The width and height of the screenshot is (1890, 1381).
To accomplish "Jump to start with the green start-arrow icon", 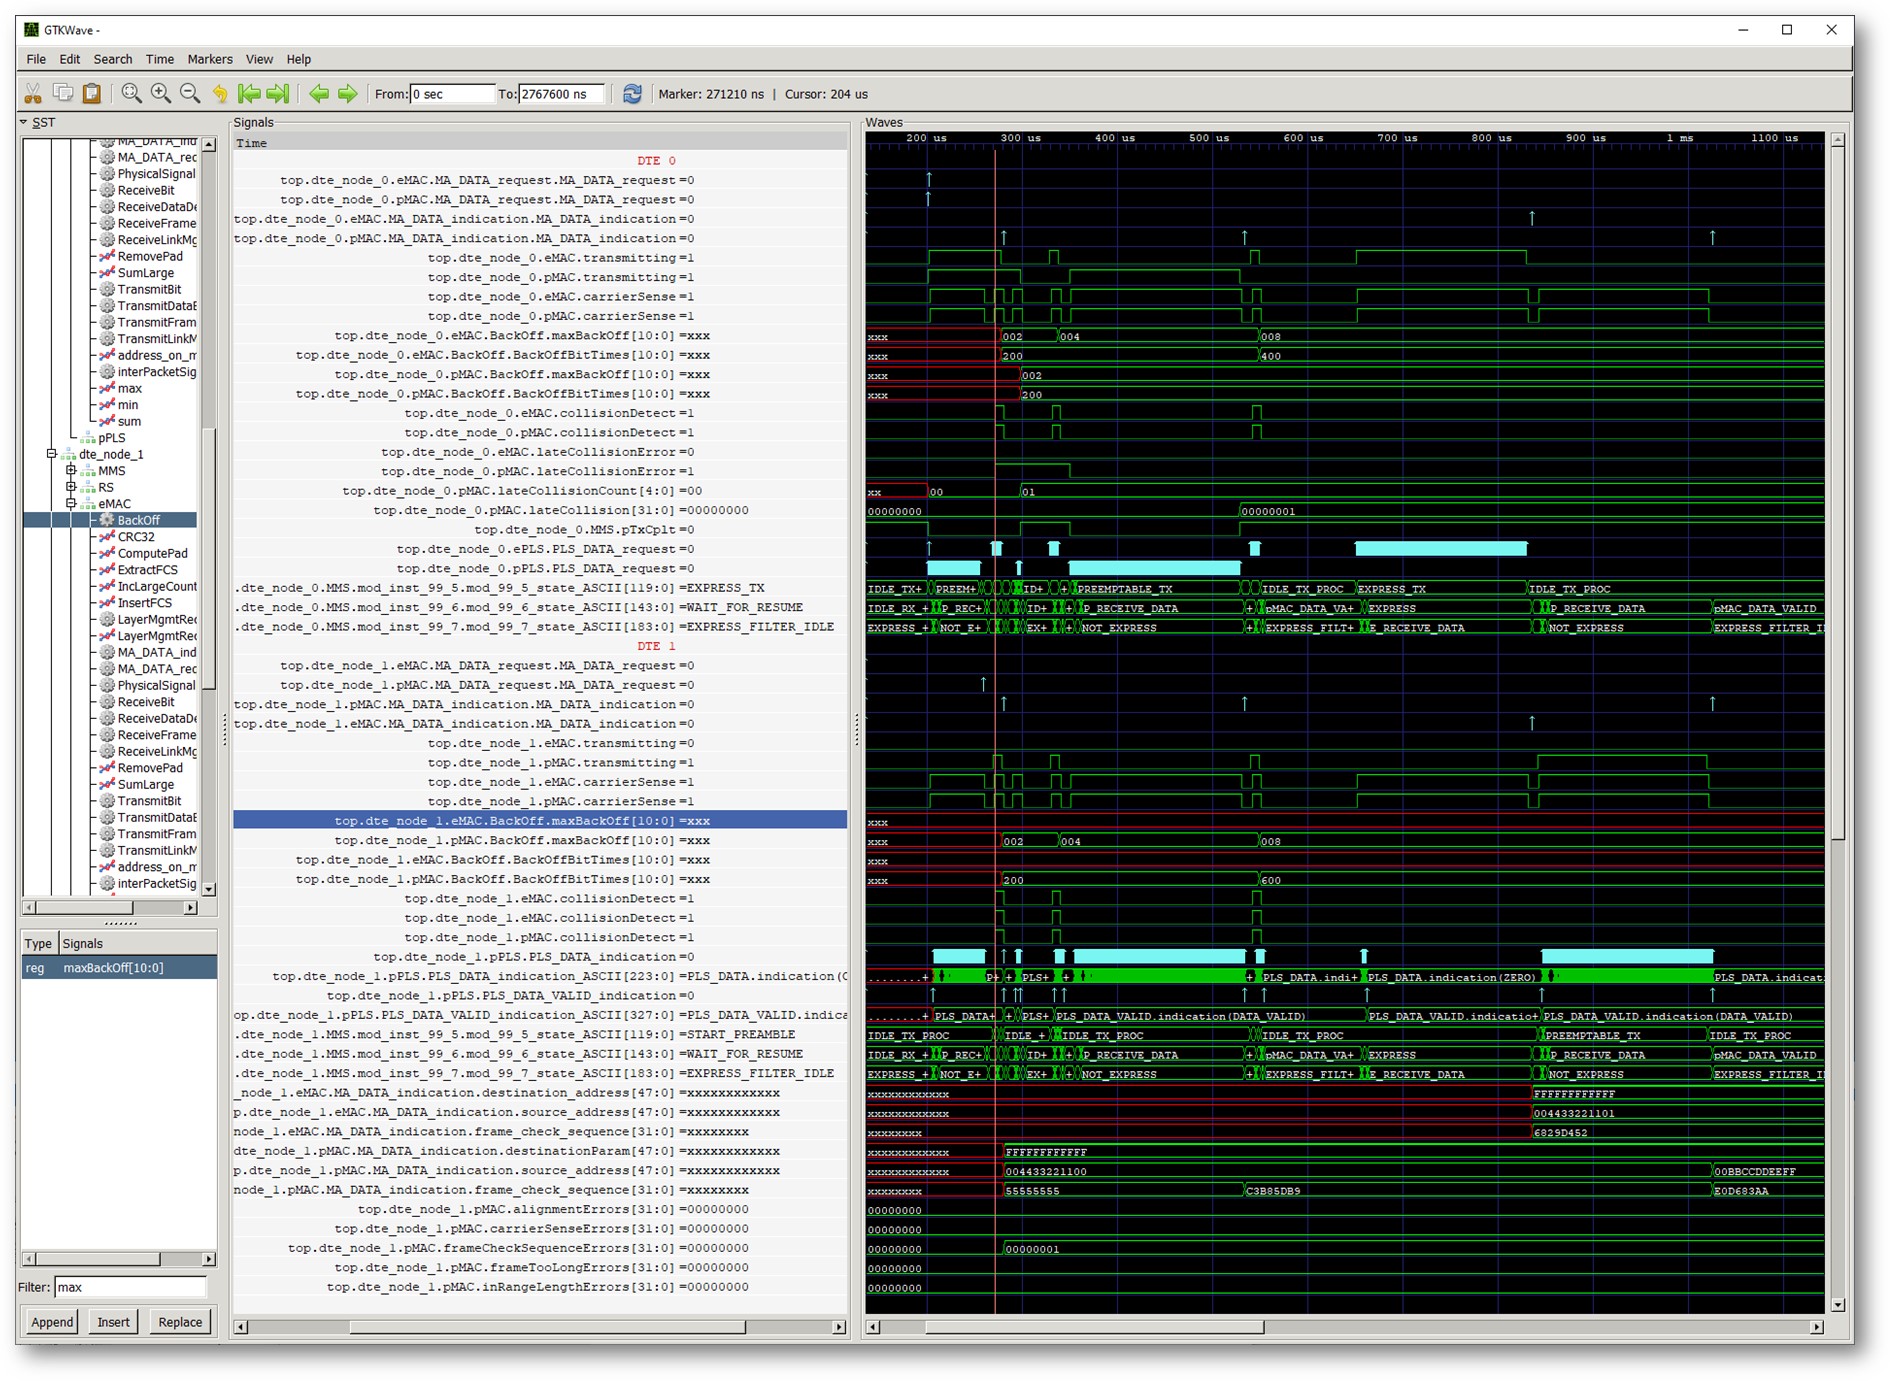I will point(249,94).
